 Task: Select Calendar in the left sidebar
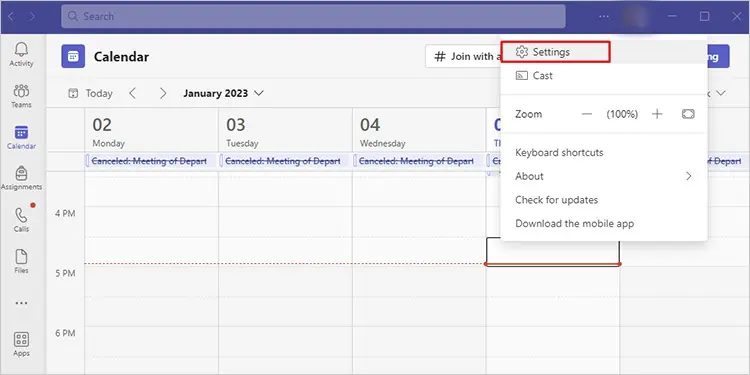click(22, 137)
